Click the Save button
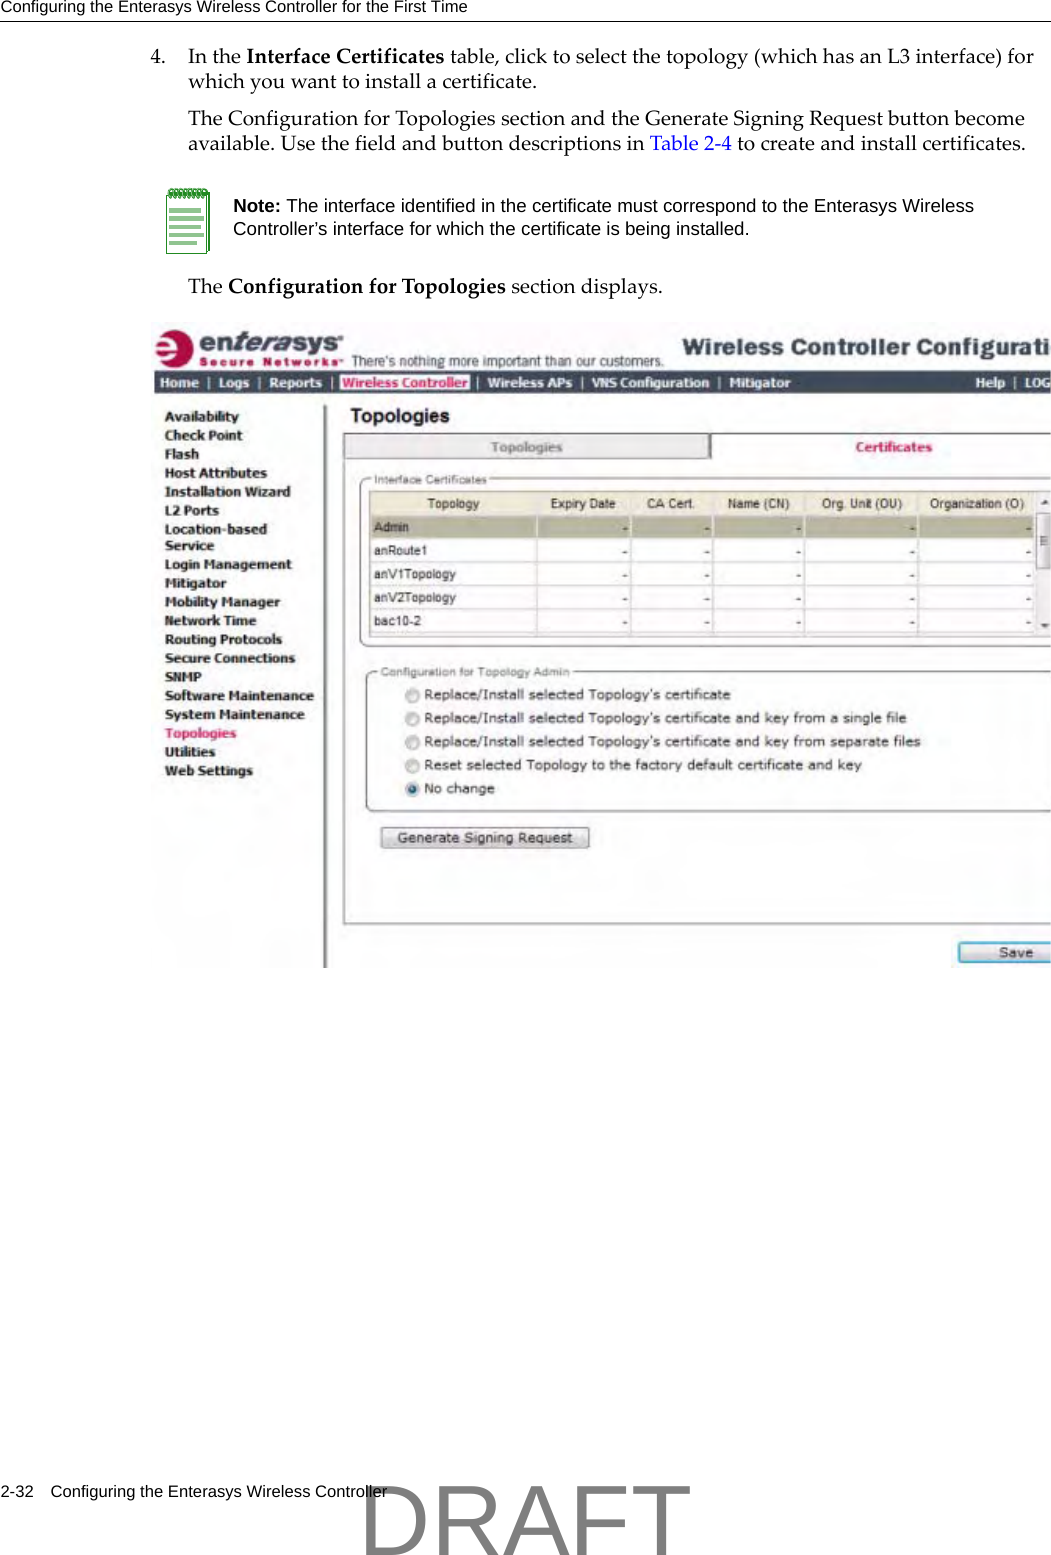1051x1555 pixels. [x=1014, y=952]
